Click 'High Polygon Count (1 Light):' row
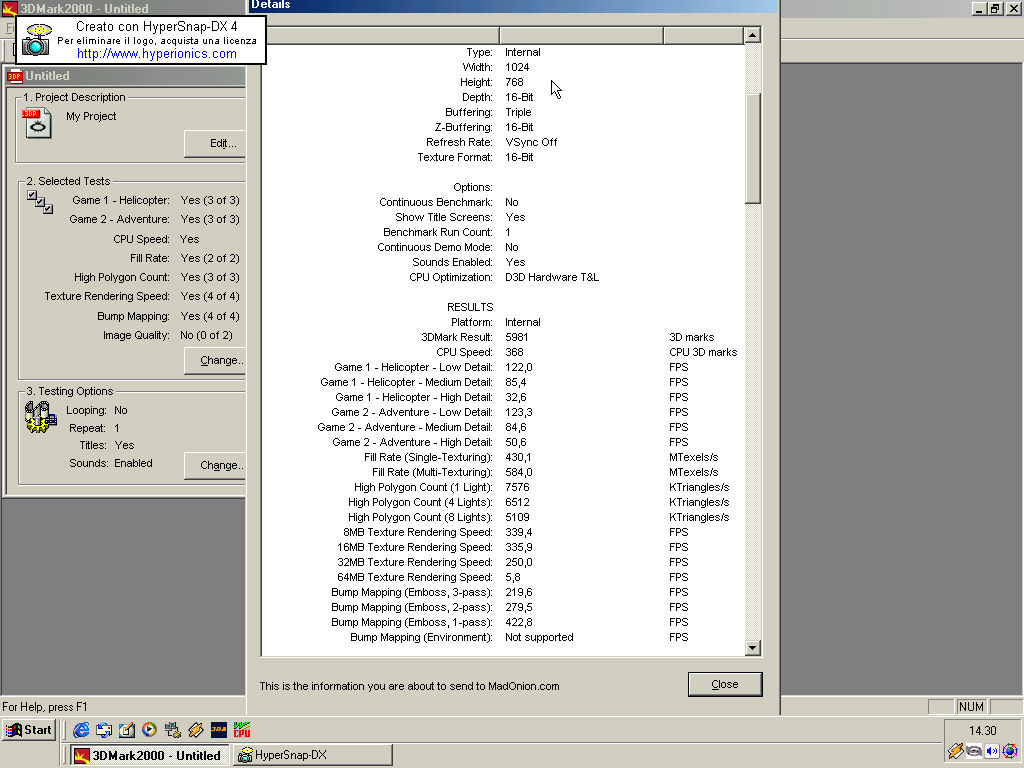 tap(502, 487)
